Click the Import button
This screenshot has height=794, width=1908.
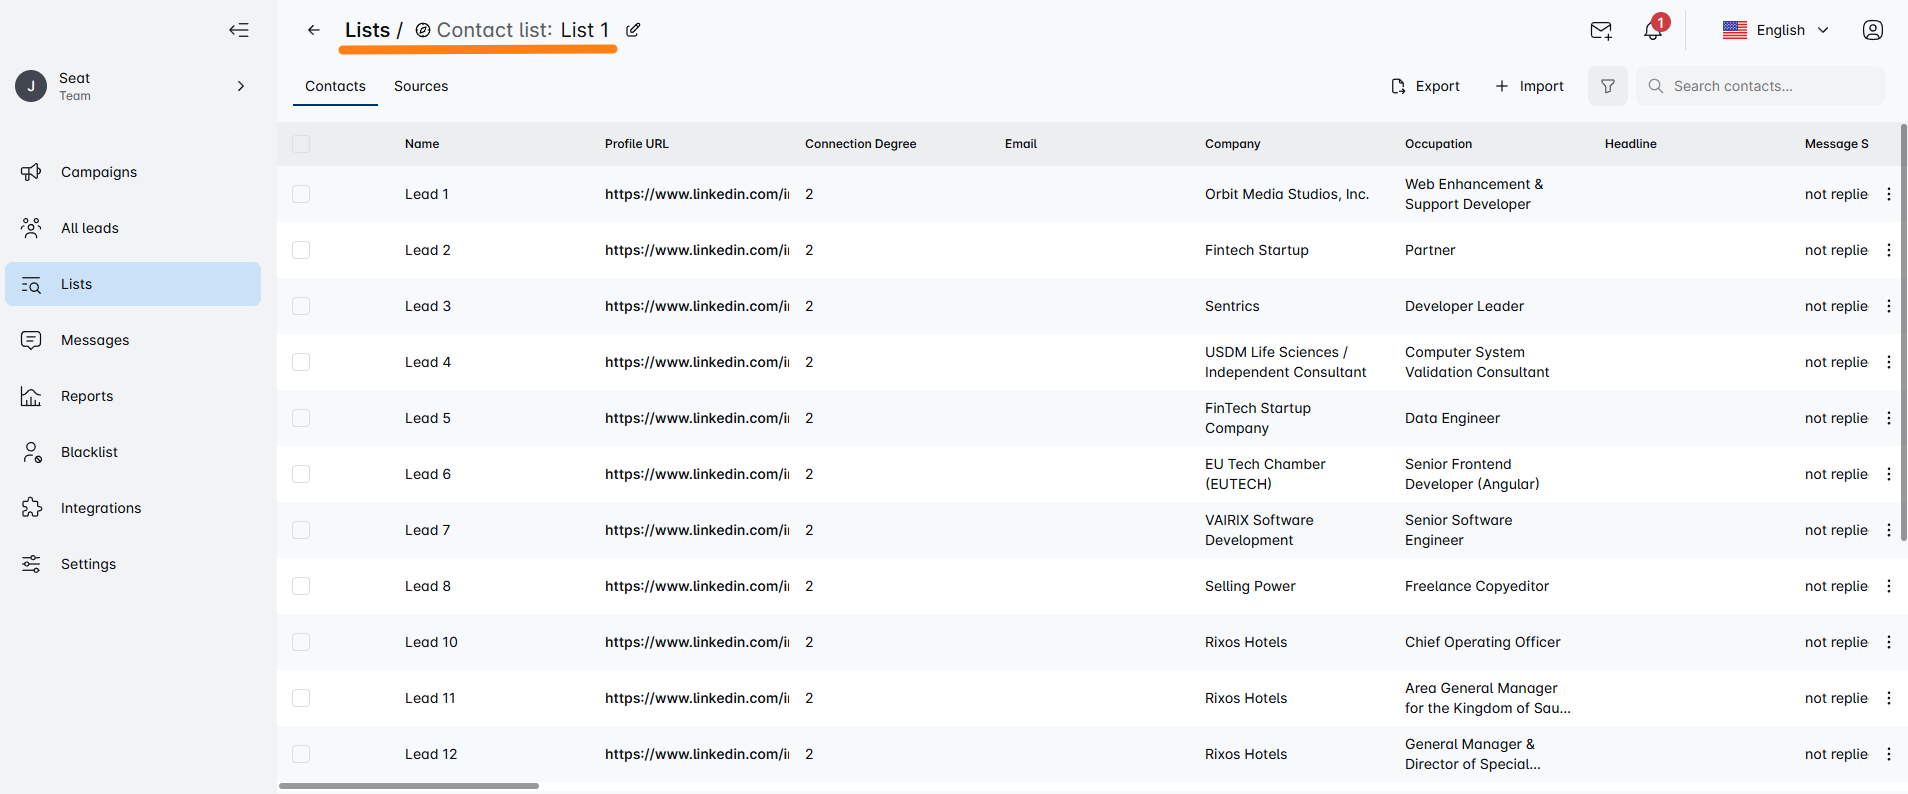tap(1529, 86)
